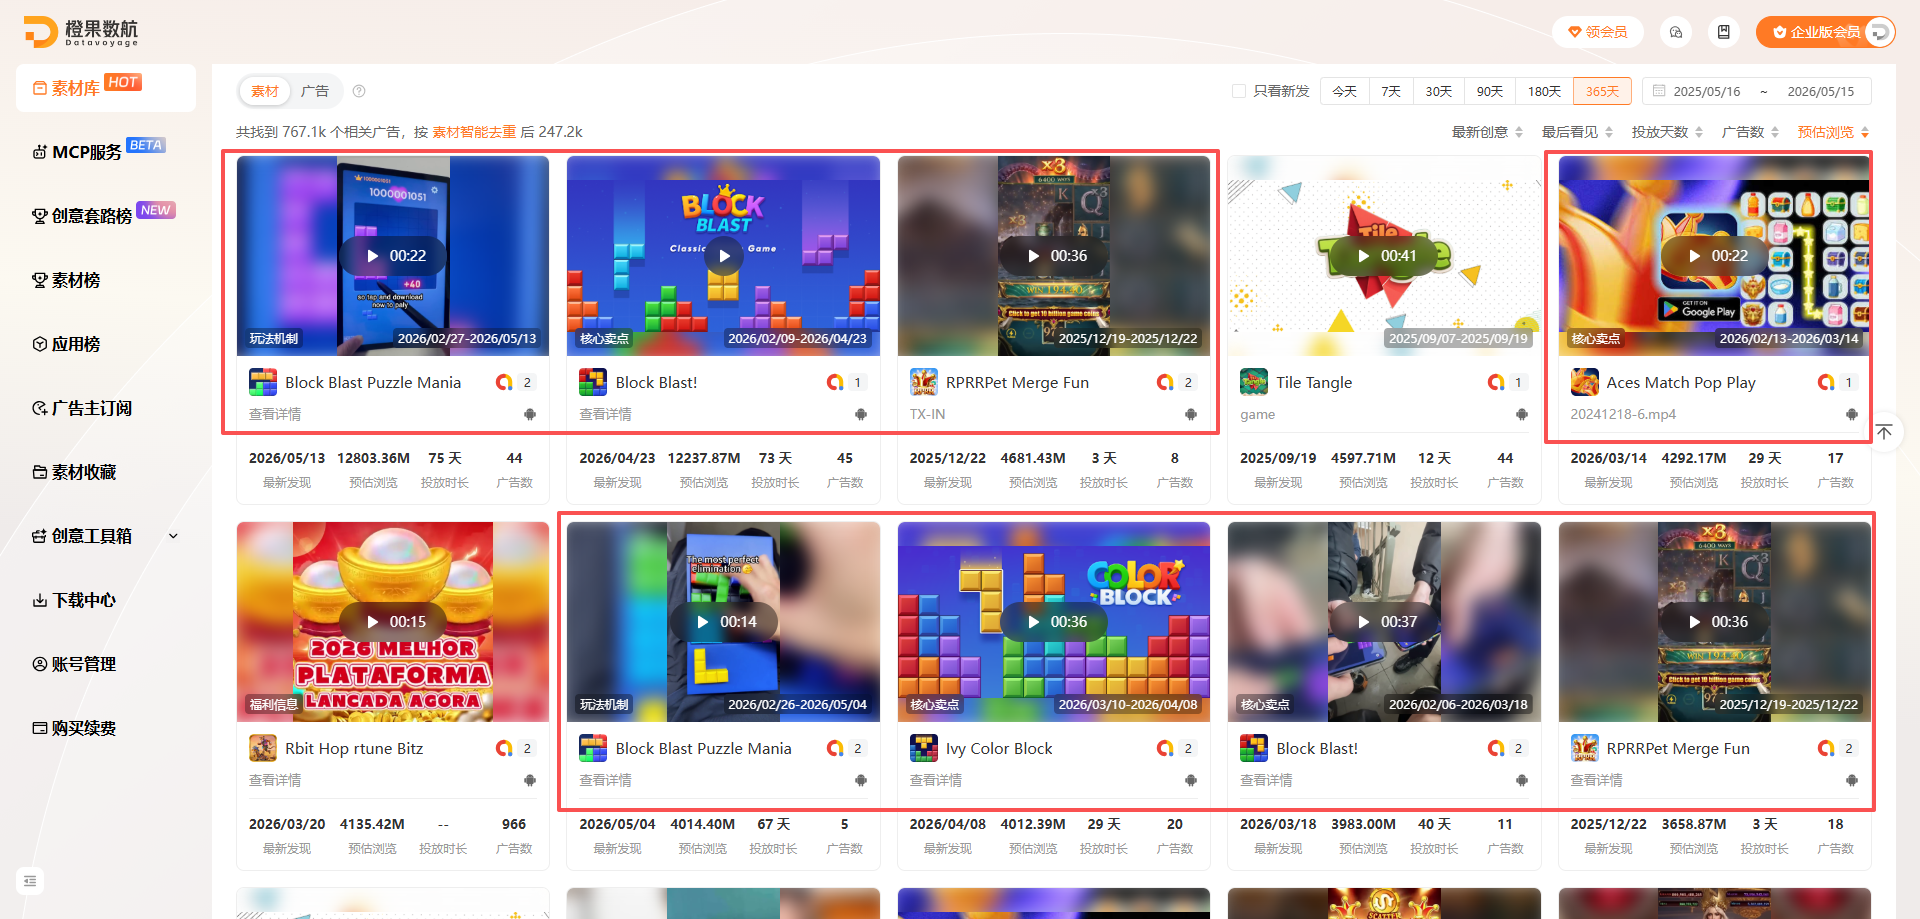Select the 90天 time range
Screen dimensions: 1920x919
[x=1490, y=91]
